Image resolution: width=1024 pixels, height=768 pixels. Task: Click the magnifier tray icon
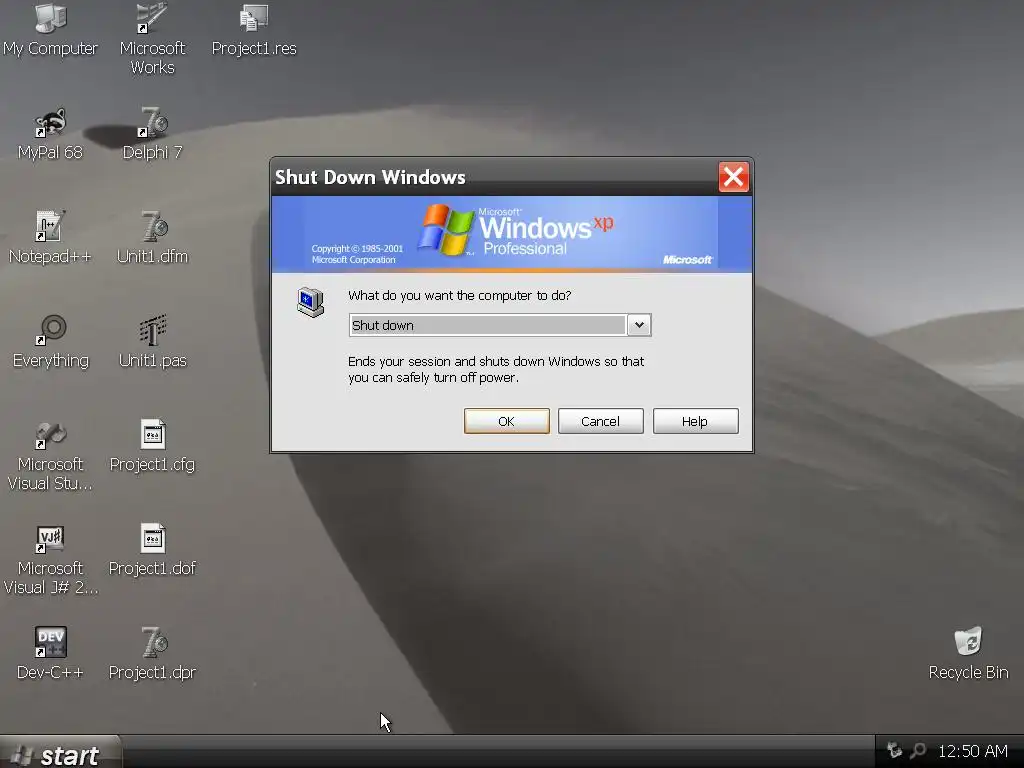pos(918,750)
